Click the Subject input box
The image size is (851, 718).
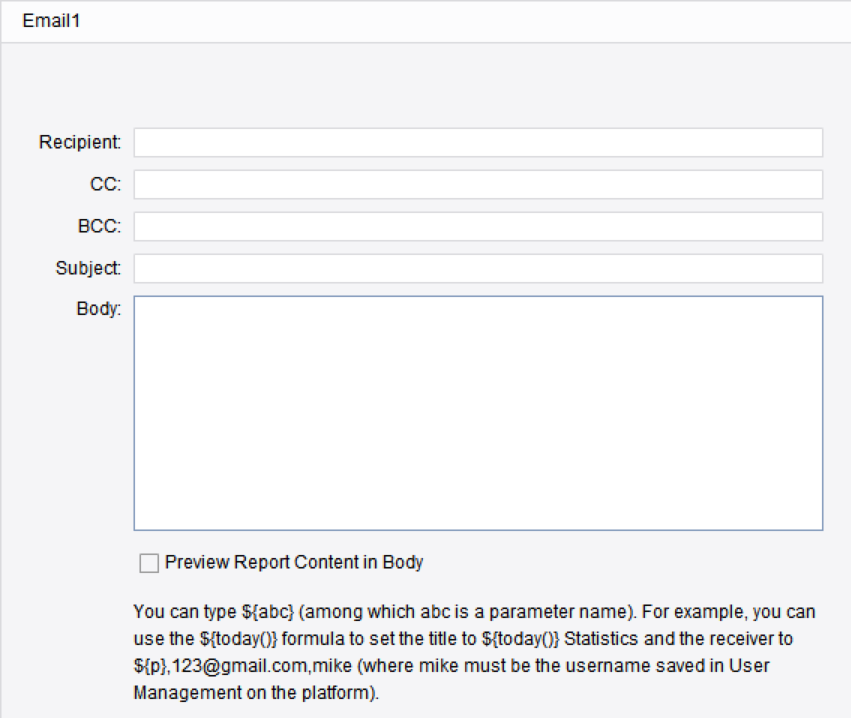click(x=478, y=268)
